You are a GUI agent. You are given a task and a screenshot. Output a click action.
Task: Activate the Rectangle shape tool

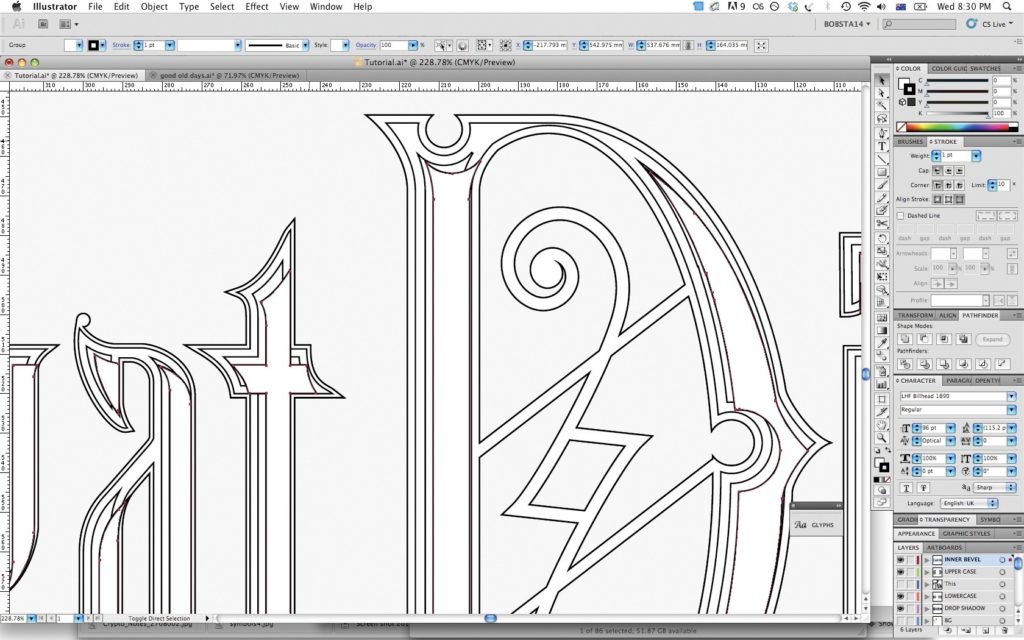coord(882,172)
